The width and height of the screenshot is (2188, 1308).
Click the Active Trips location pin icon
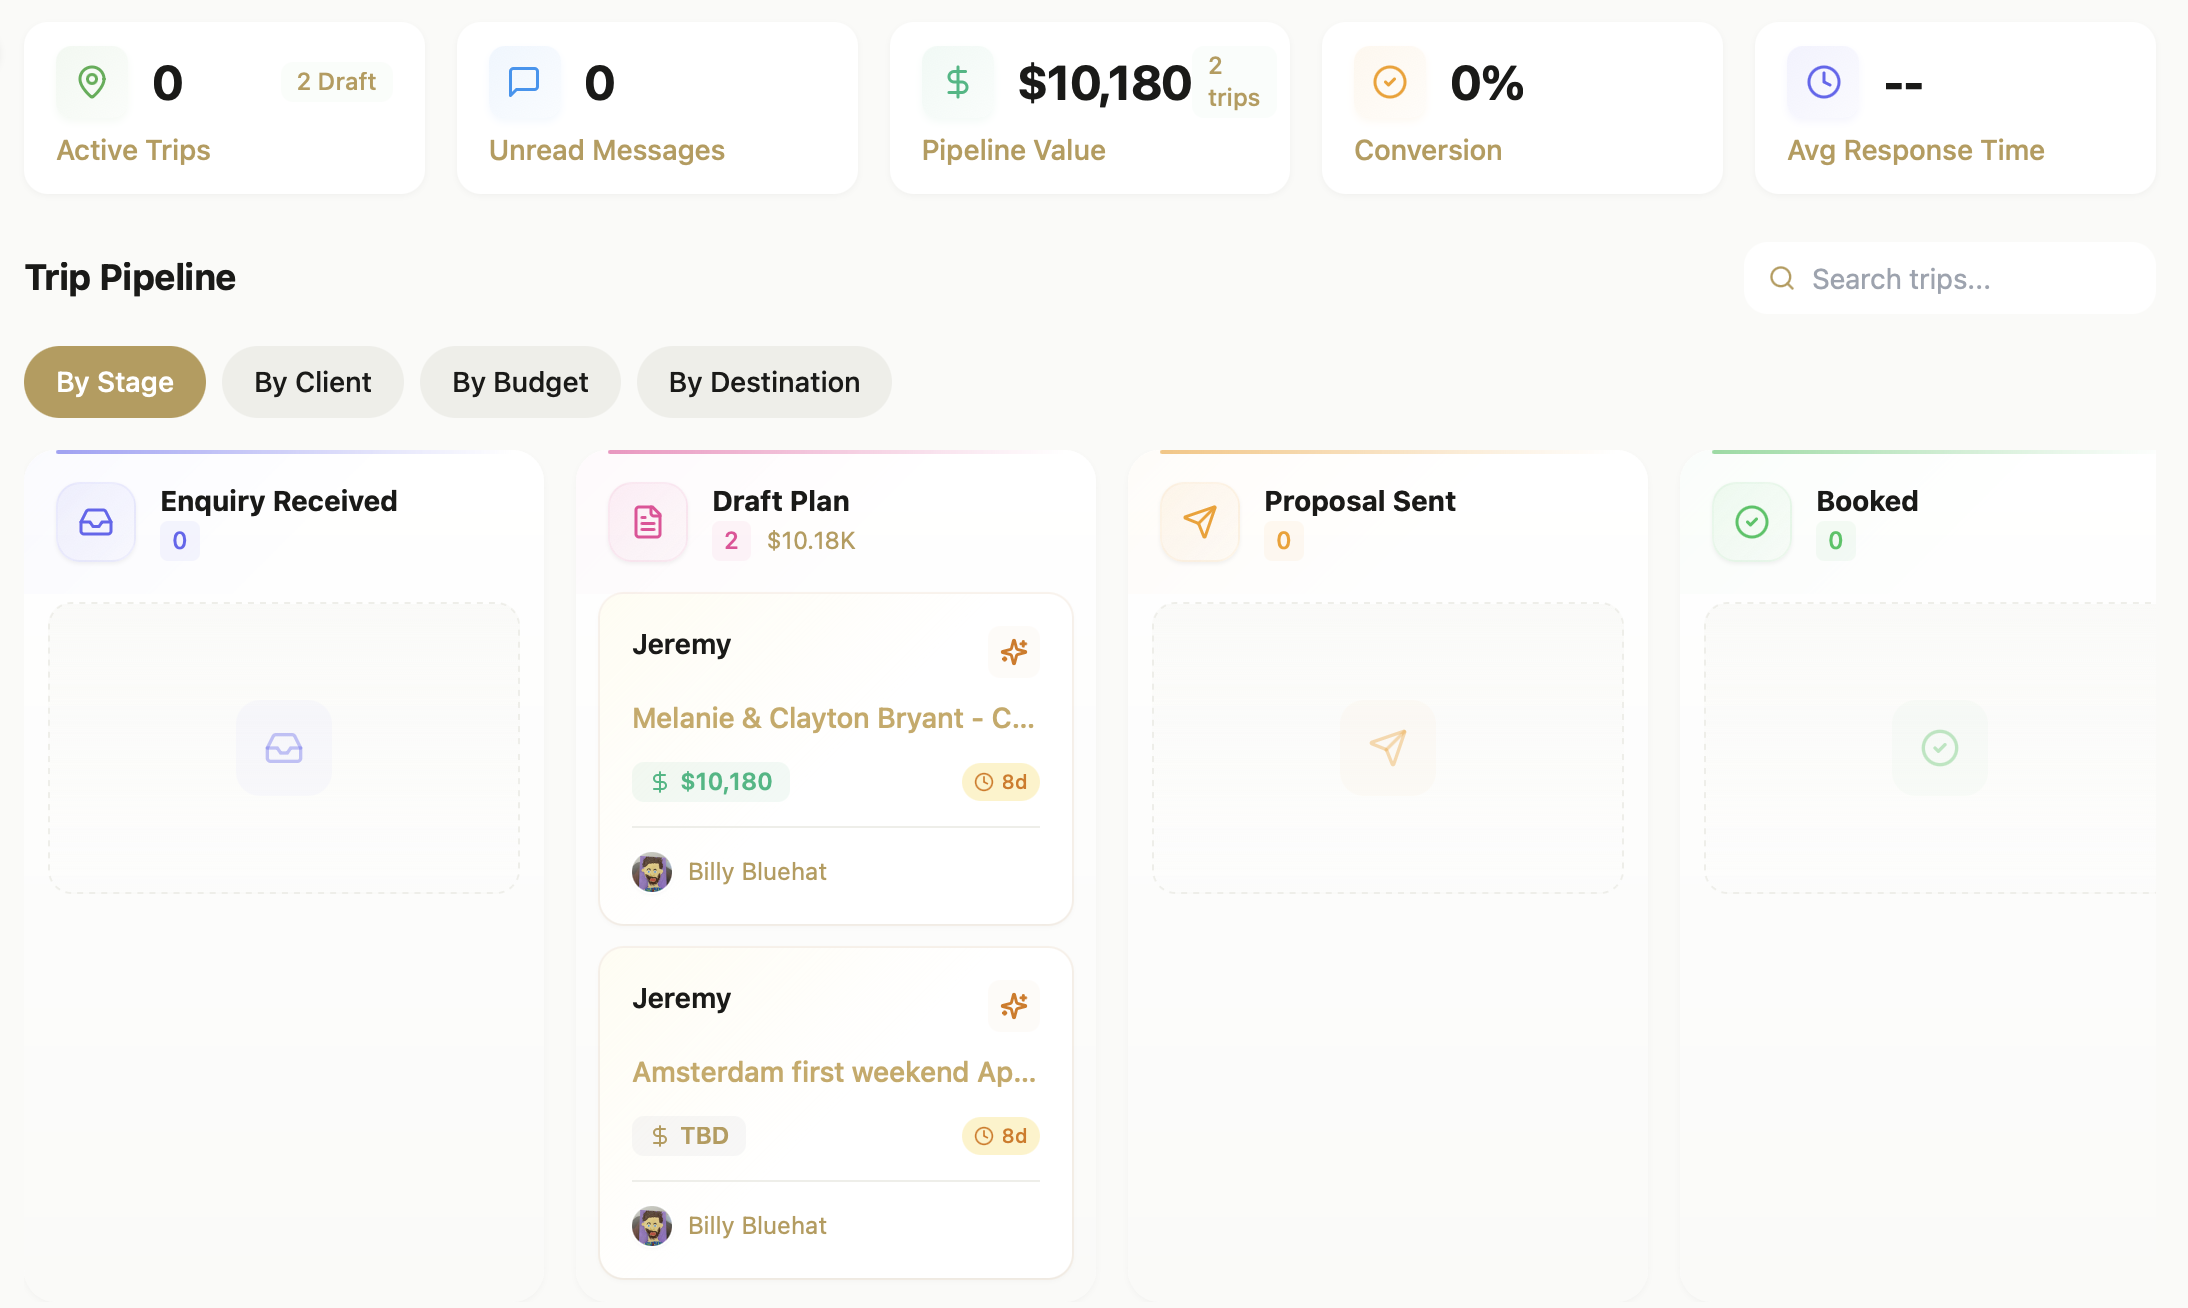(91, 83)
